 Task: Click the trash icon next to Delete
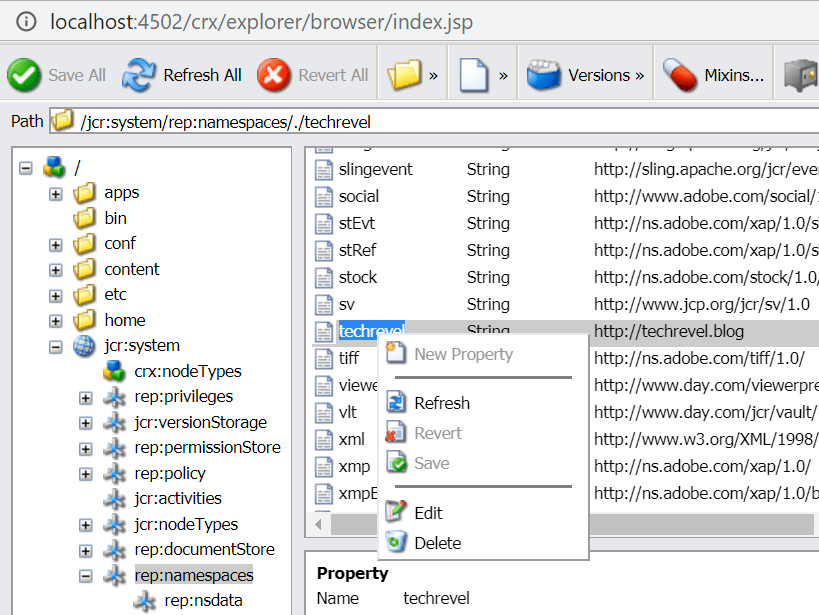pos(397,543)
